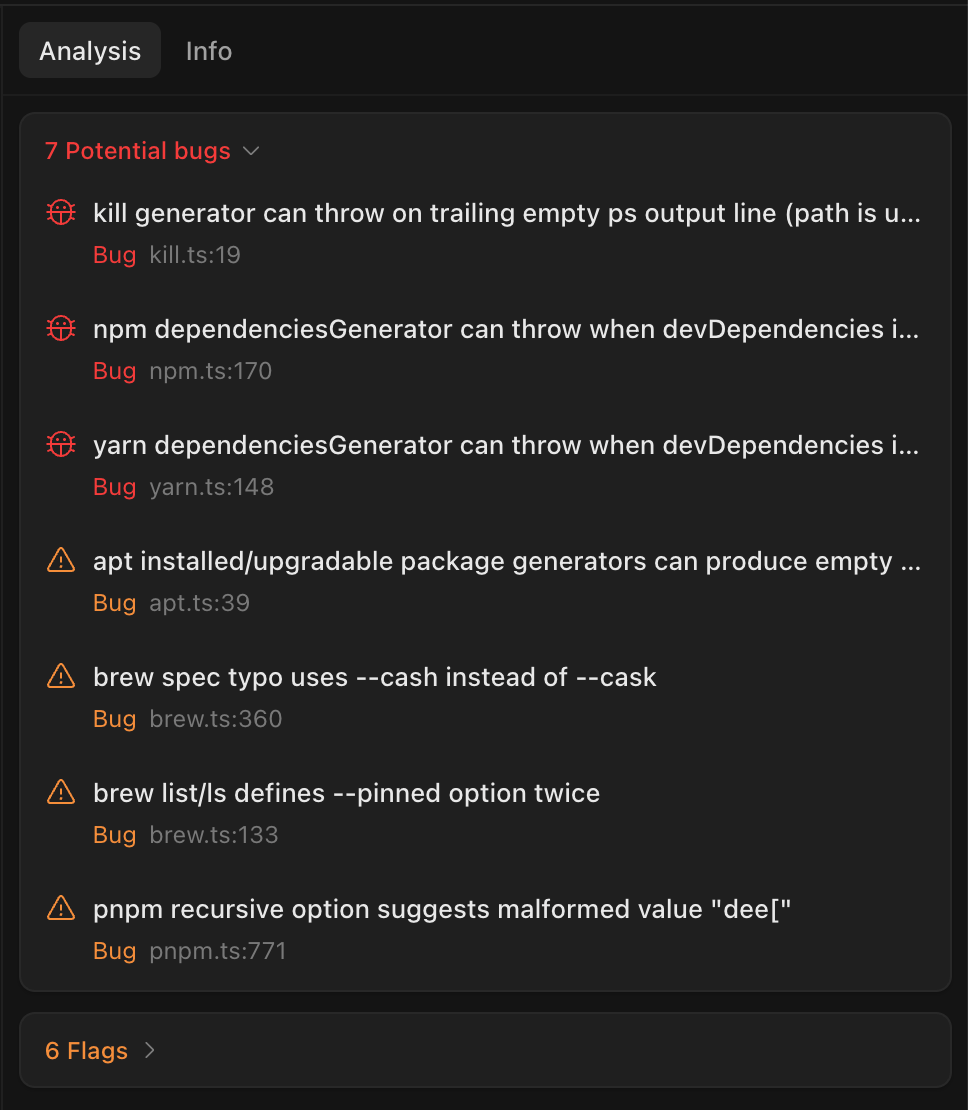Viewport: 968px width, 1110px height.
Task: Click the chevron next to 6 Flags
Action: (x=150, y=1051)
